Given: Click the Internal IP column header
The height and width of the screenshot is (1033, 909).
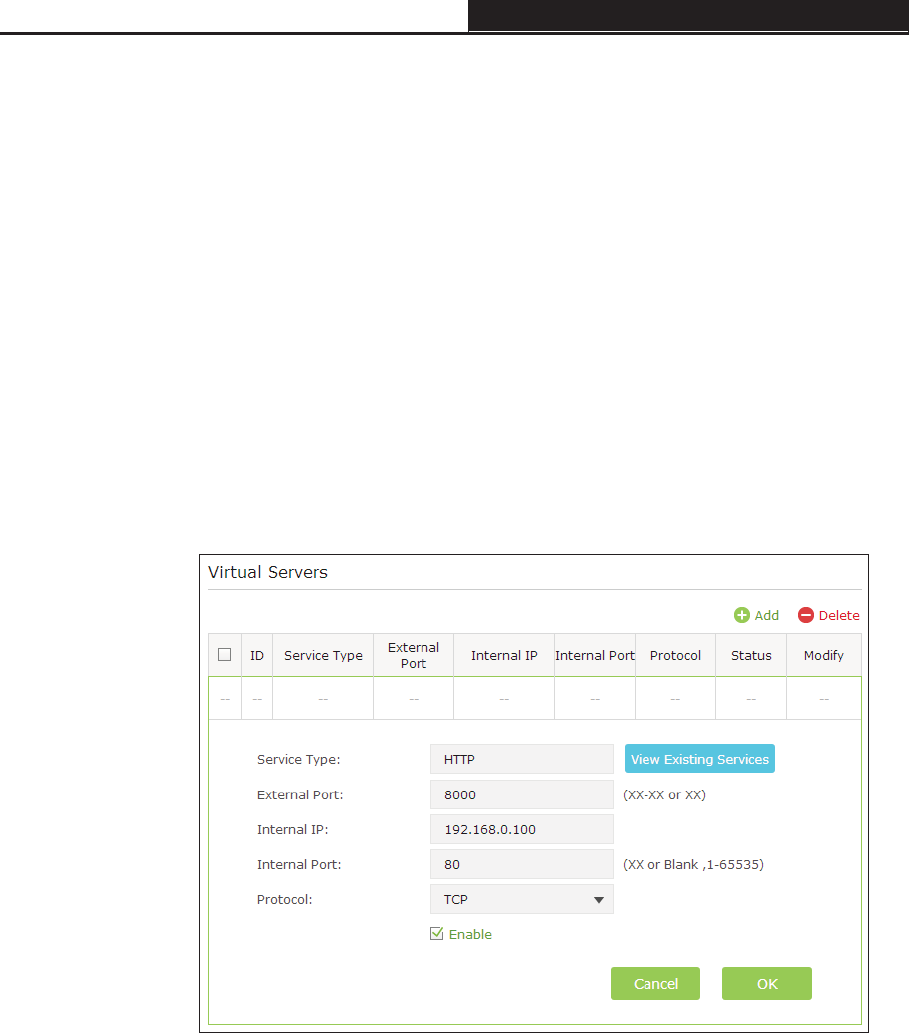Looking at the screenshot, I should coord(504,656).
